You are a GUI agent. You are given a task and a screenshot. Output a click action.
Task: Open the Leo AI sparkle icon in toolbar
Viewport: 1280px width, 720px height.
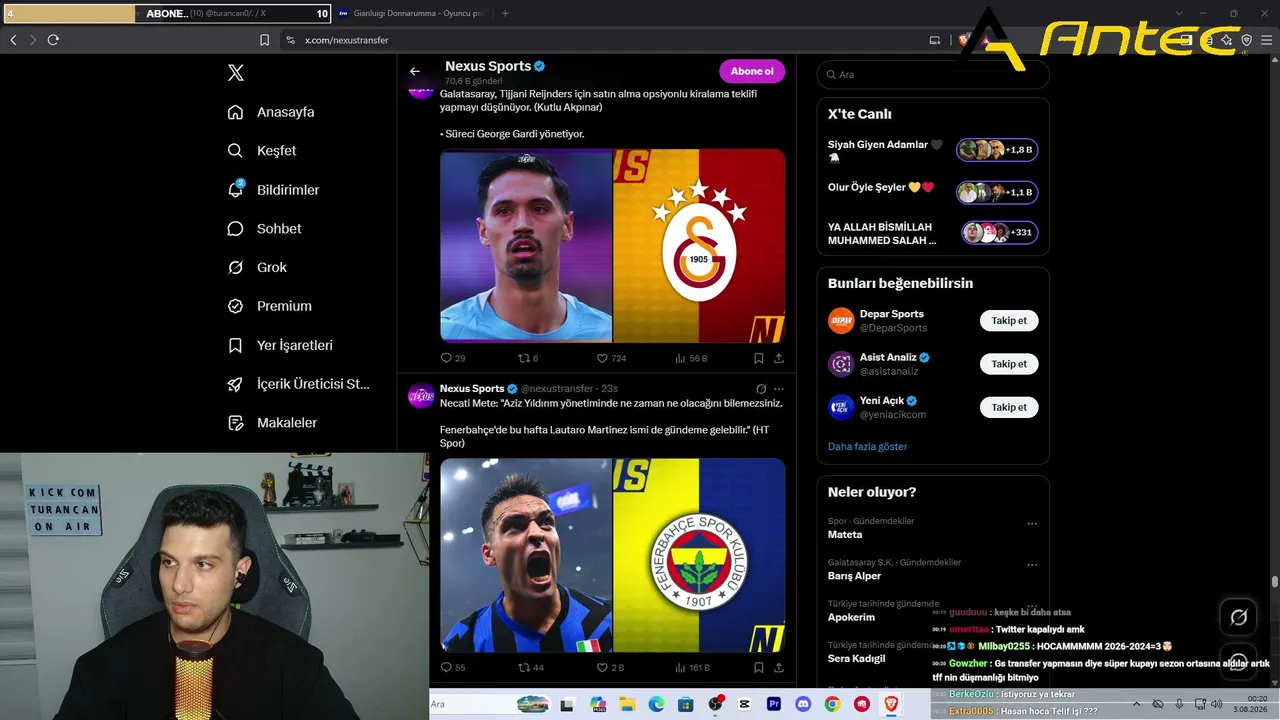(x=1226, y=40)
